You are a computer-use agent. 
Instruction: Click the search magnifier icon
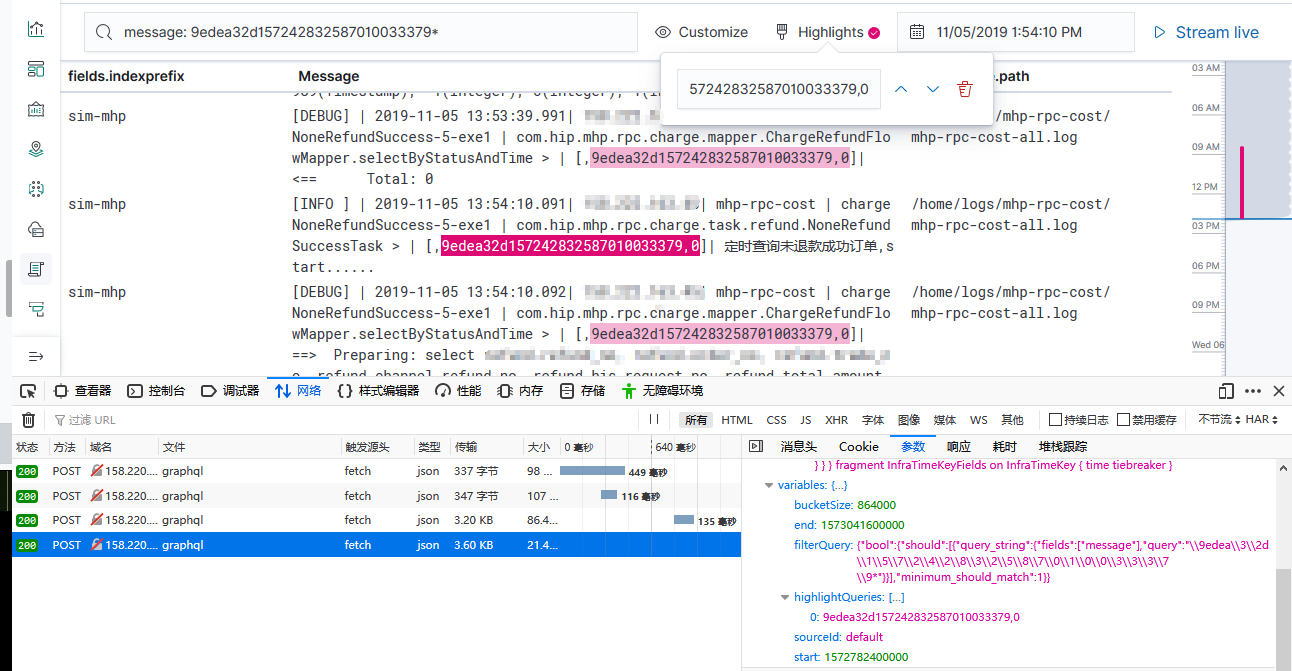(x=104, y=32)
